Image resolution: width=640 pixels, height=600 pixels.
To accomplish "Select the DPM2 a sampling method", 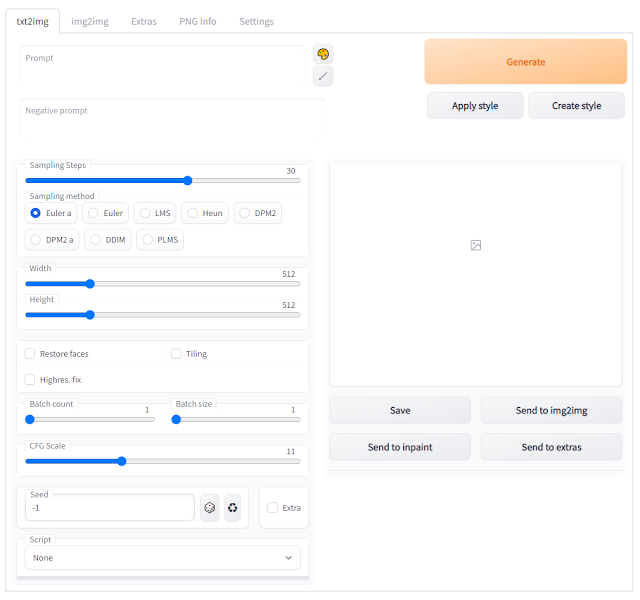I will tap(52, 240).
